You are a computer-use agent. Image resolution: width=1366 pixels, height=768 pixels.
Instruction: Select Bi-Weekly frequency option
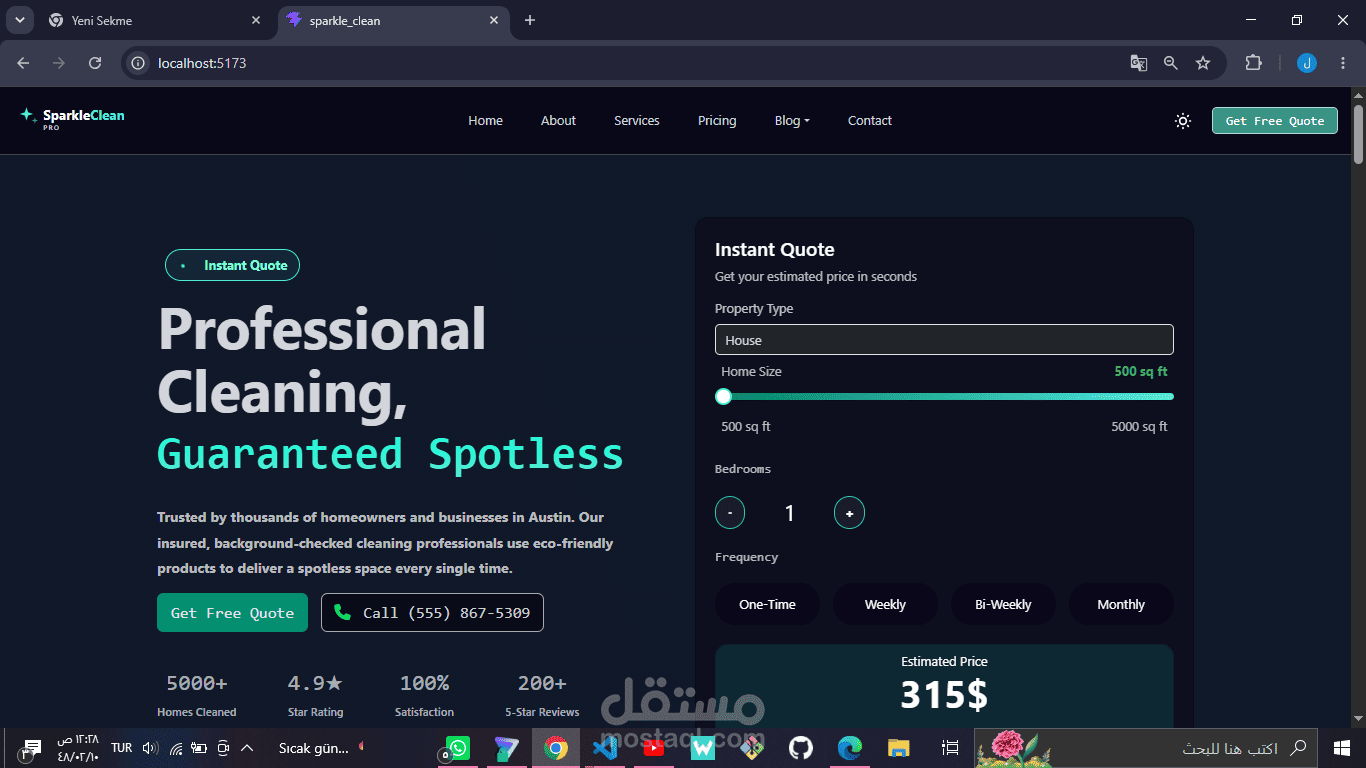click(1003, 604)
